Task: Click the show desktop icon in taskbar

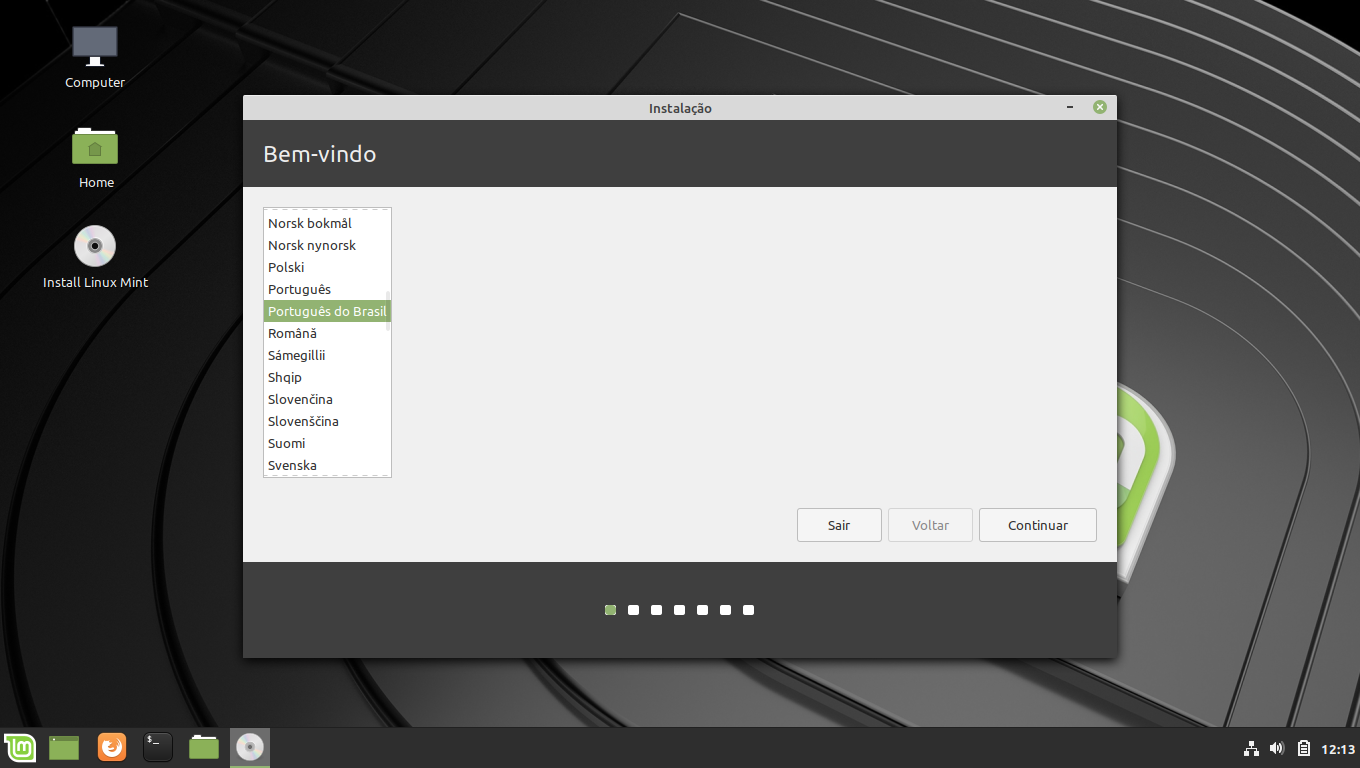Action: click(64, 747)
